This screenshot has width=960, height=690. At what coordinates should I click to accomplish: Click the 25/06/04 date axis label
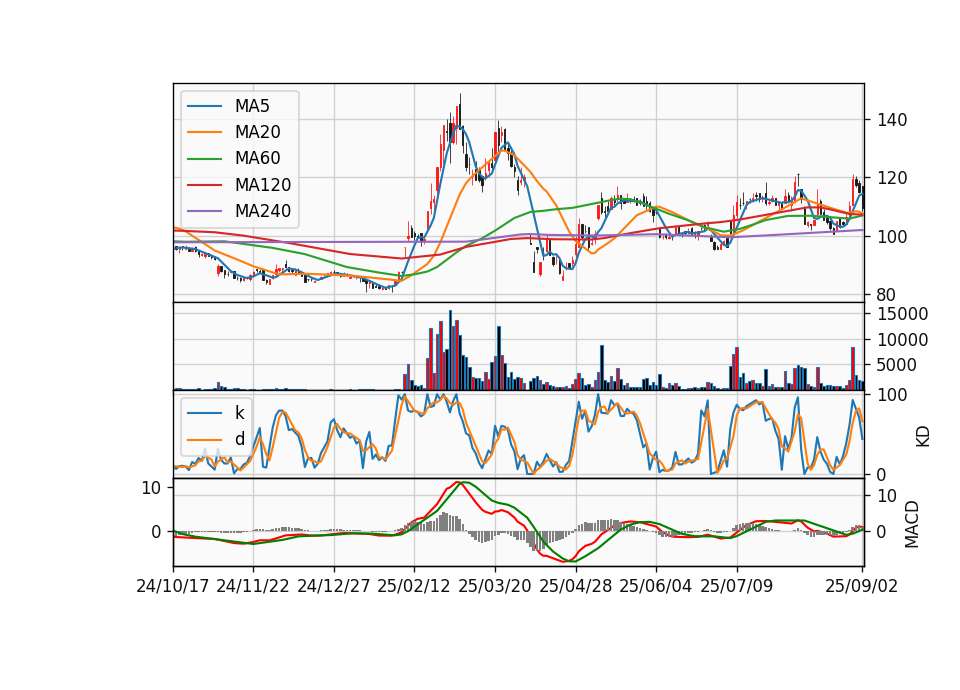[656, 586]
